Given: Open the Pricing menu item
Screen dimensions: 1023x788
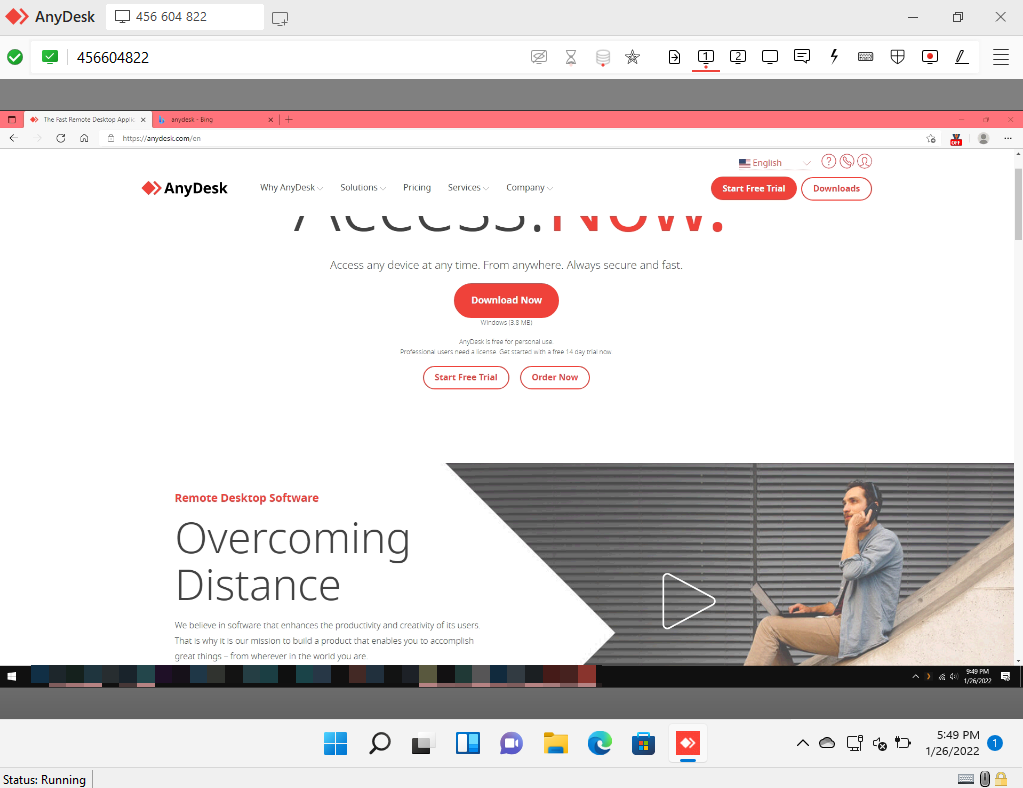Looking at the screenshot, I should click(417, 188).
